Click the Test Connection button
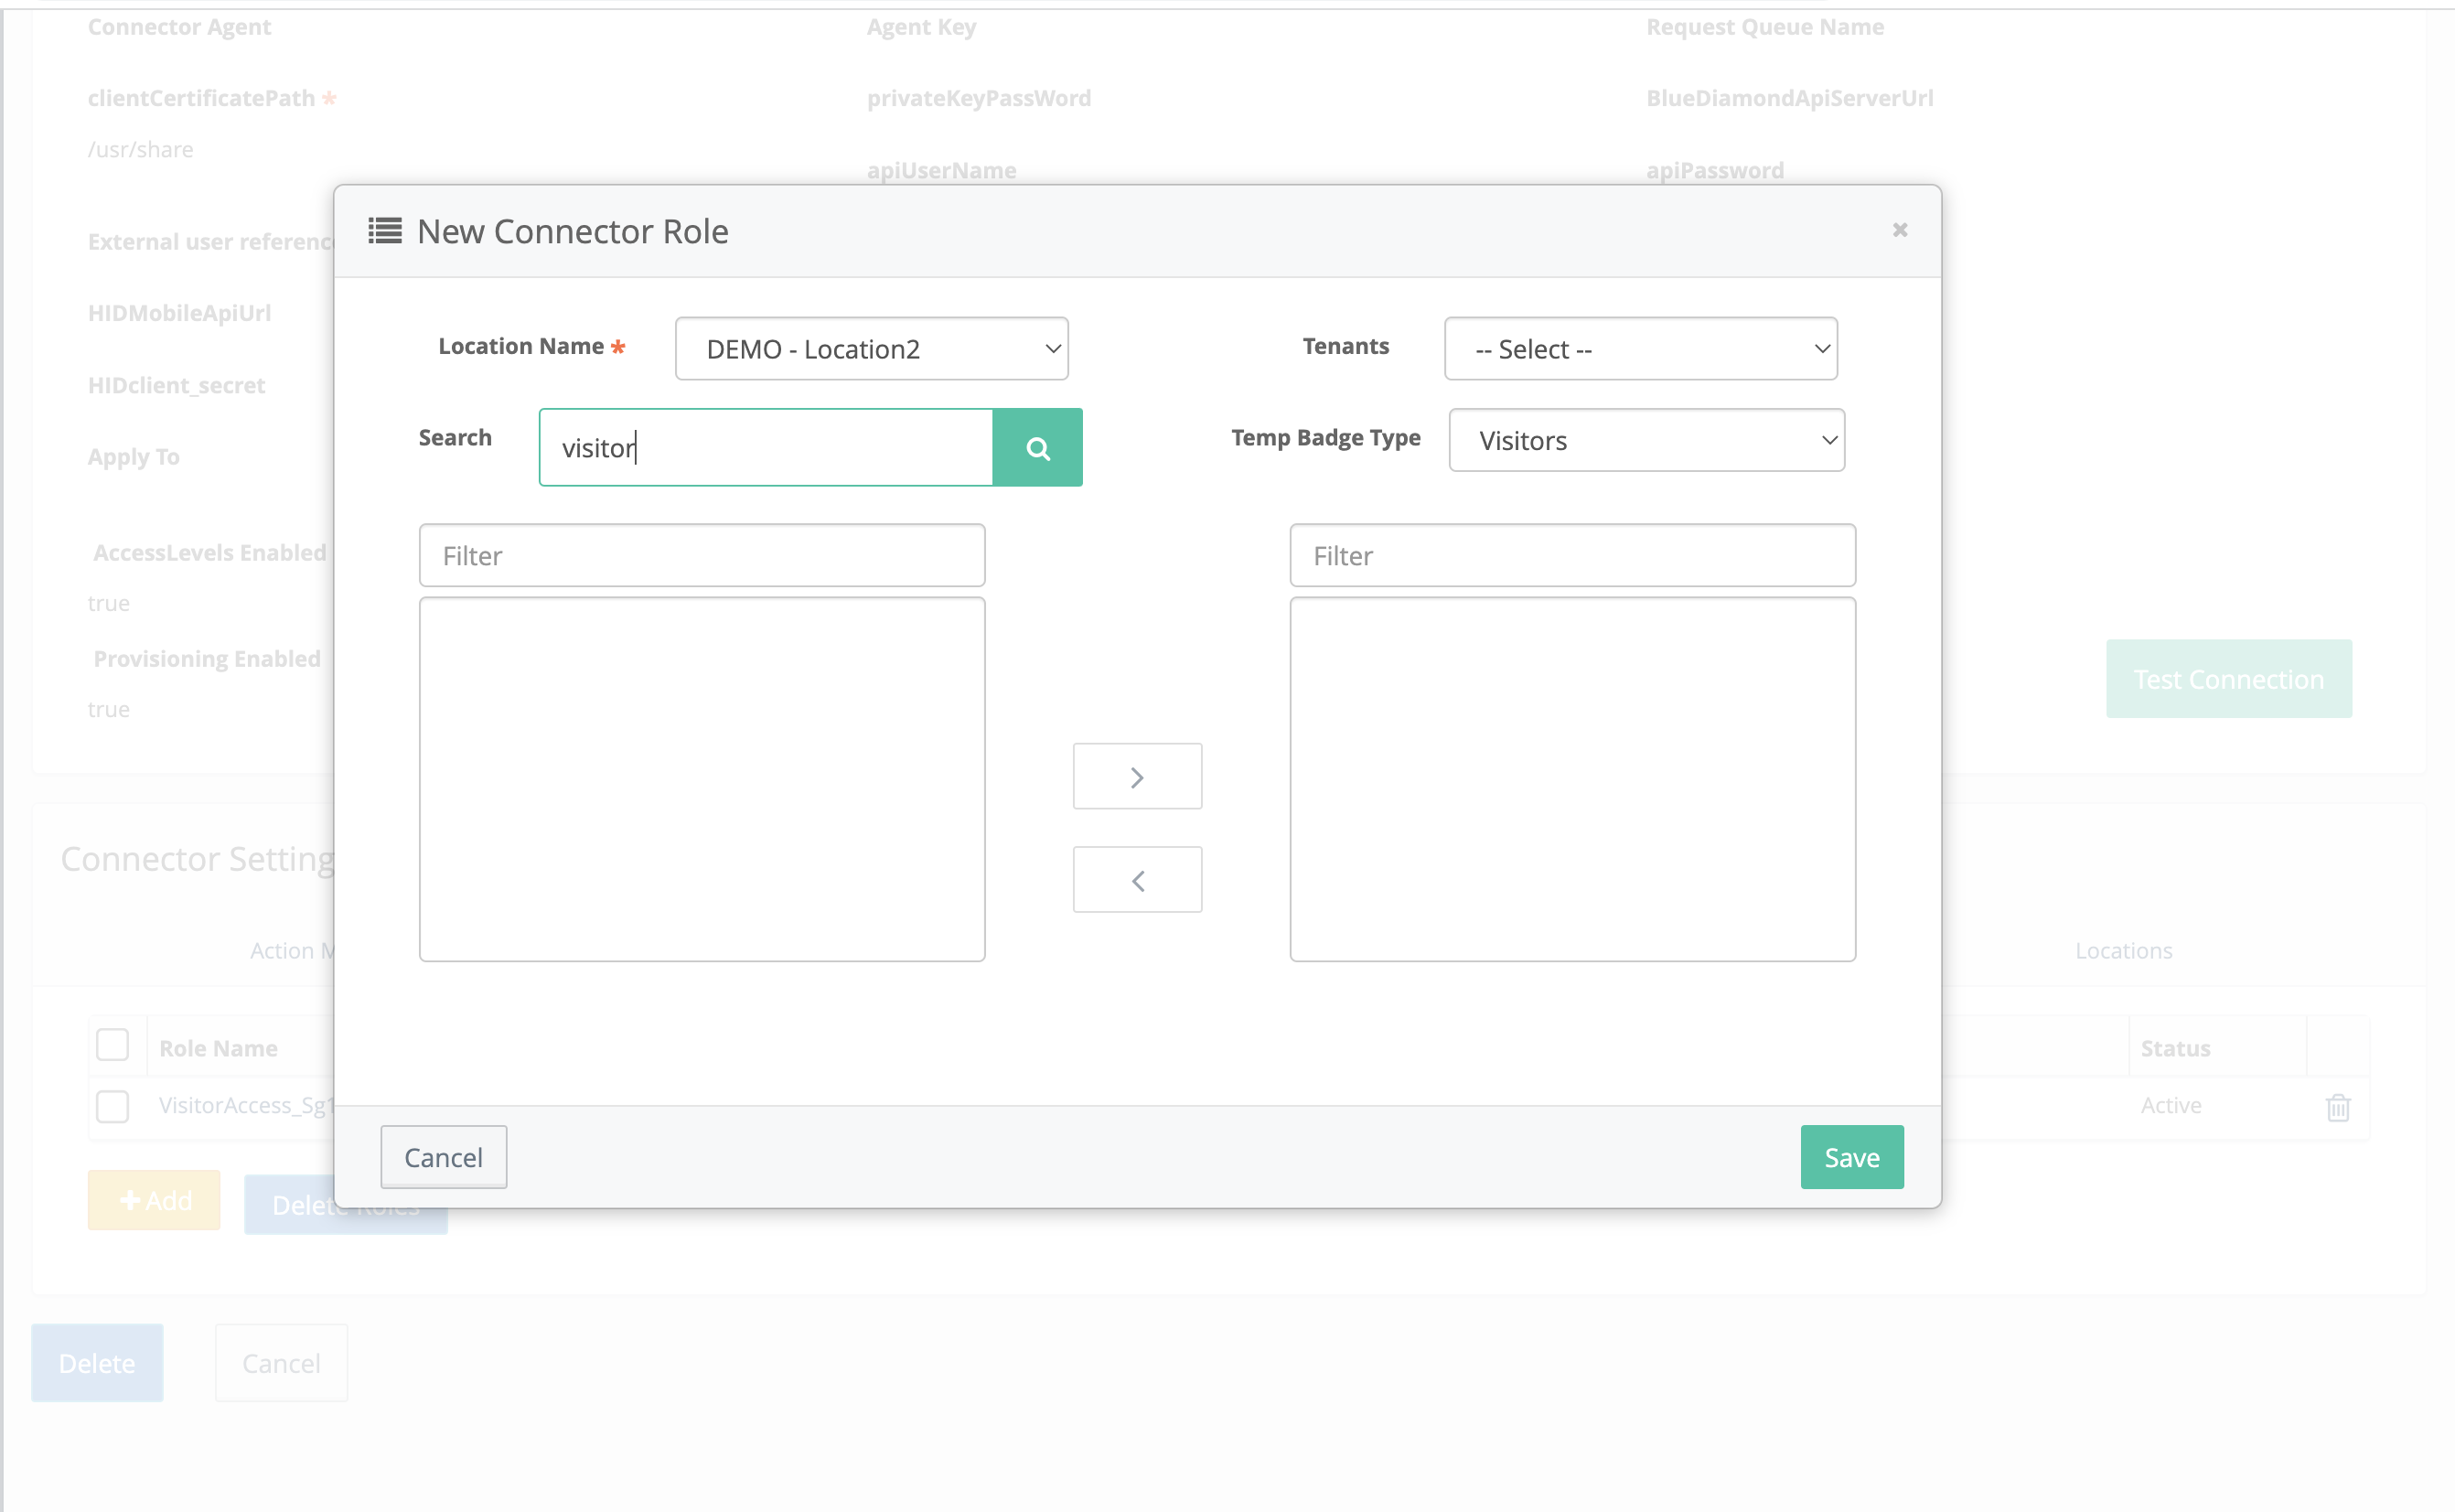 (2229, 679)
